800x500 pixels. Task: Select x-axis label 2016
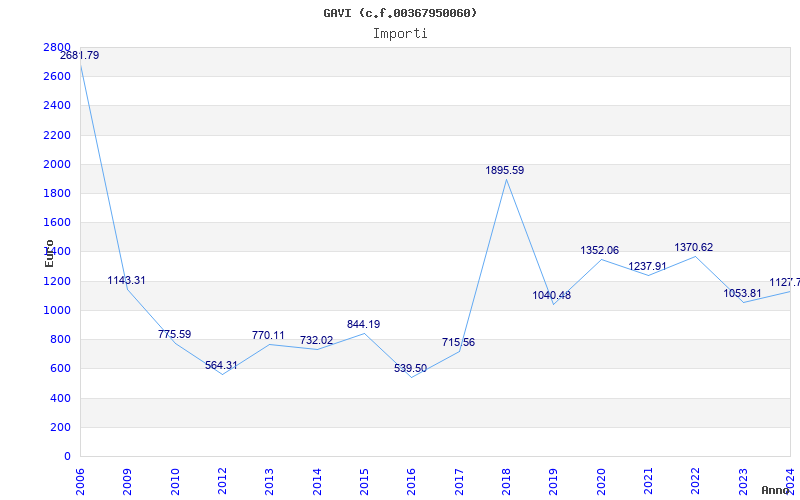411,482
